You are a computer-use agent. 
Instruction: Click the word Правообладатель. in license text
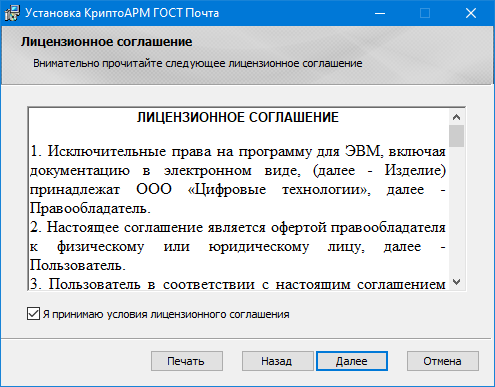pyautogui.click(x=90, y=209)
